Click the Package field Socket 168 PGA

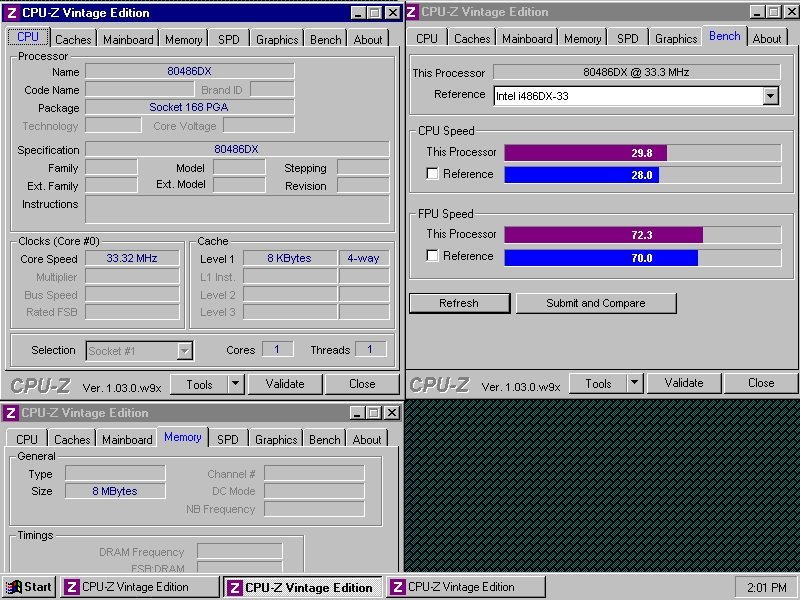coord(190,107)
